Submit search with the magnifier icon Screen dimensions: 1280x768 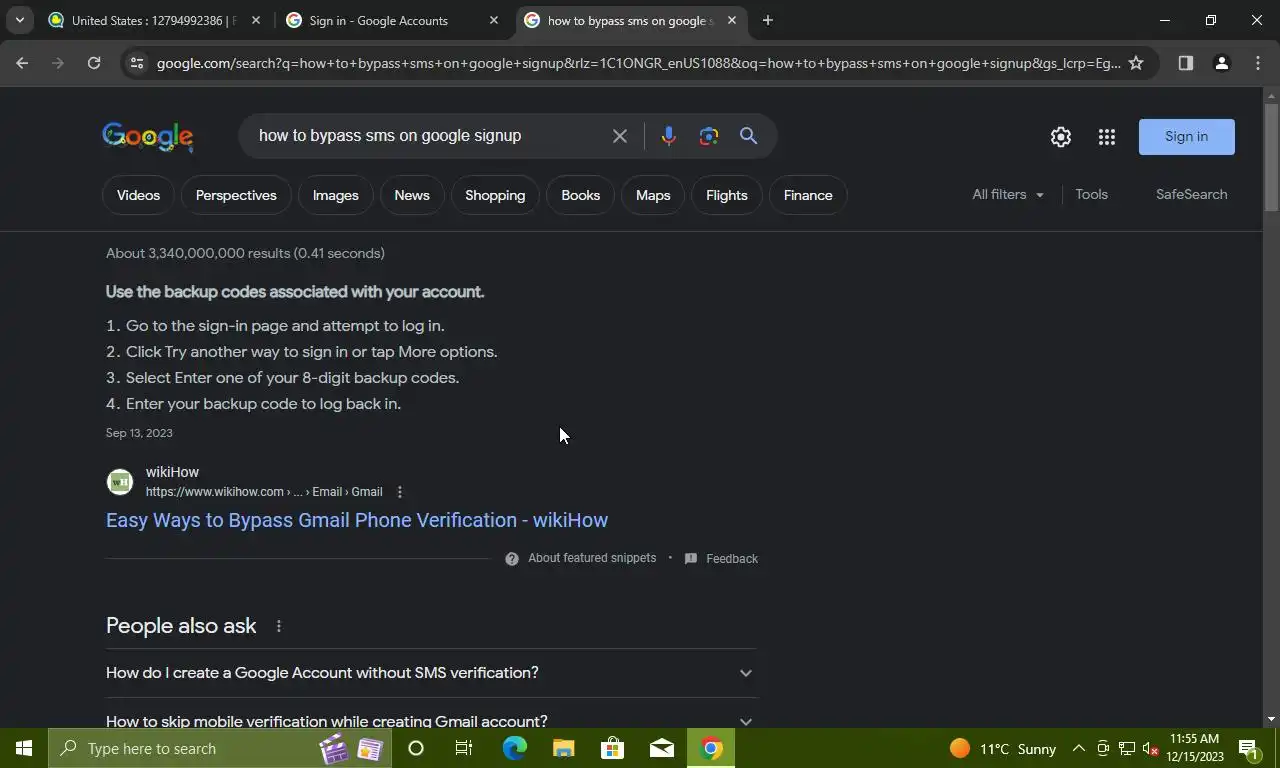pos(748,136)
